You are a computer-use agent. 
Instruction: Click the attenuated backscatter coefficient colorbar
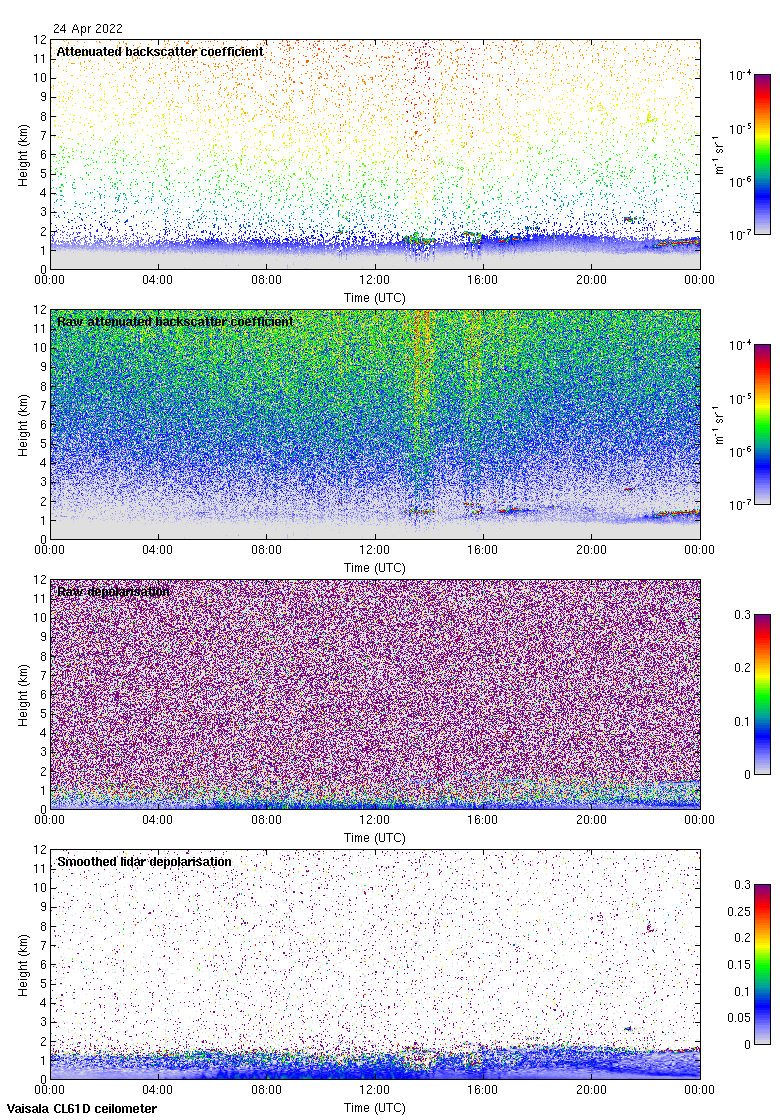pyautogui.click(x=762, y=154)
